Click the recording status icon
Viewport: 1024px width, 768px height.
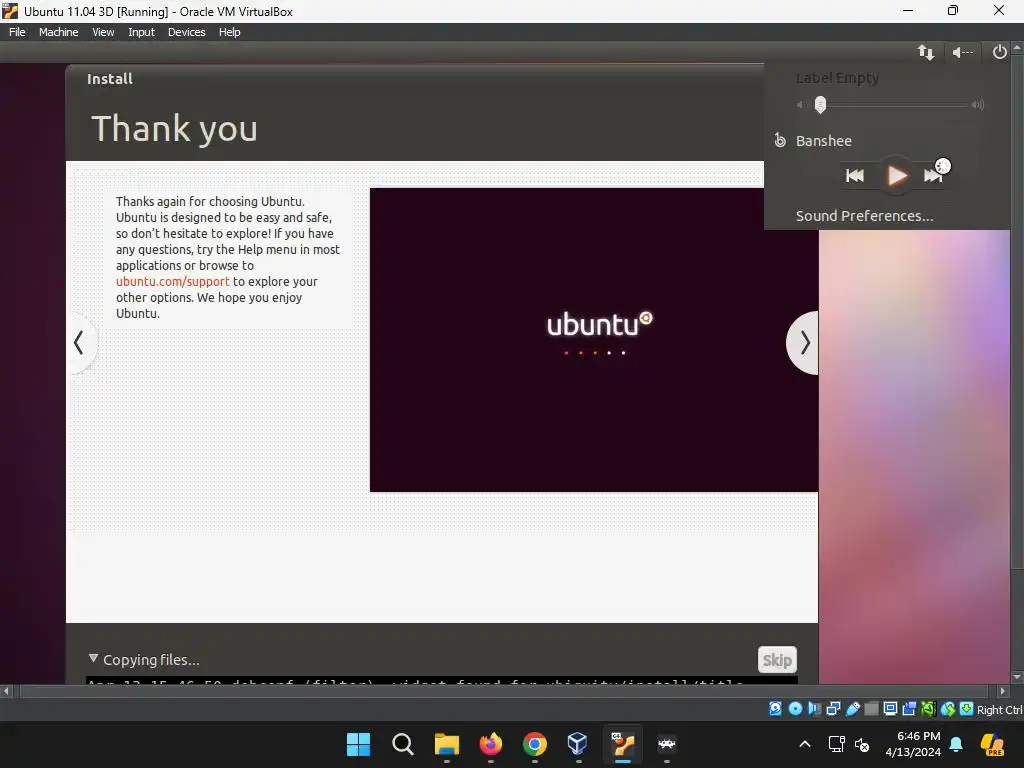click(909, 709)
